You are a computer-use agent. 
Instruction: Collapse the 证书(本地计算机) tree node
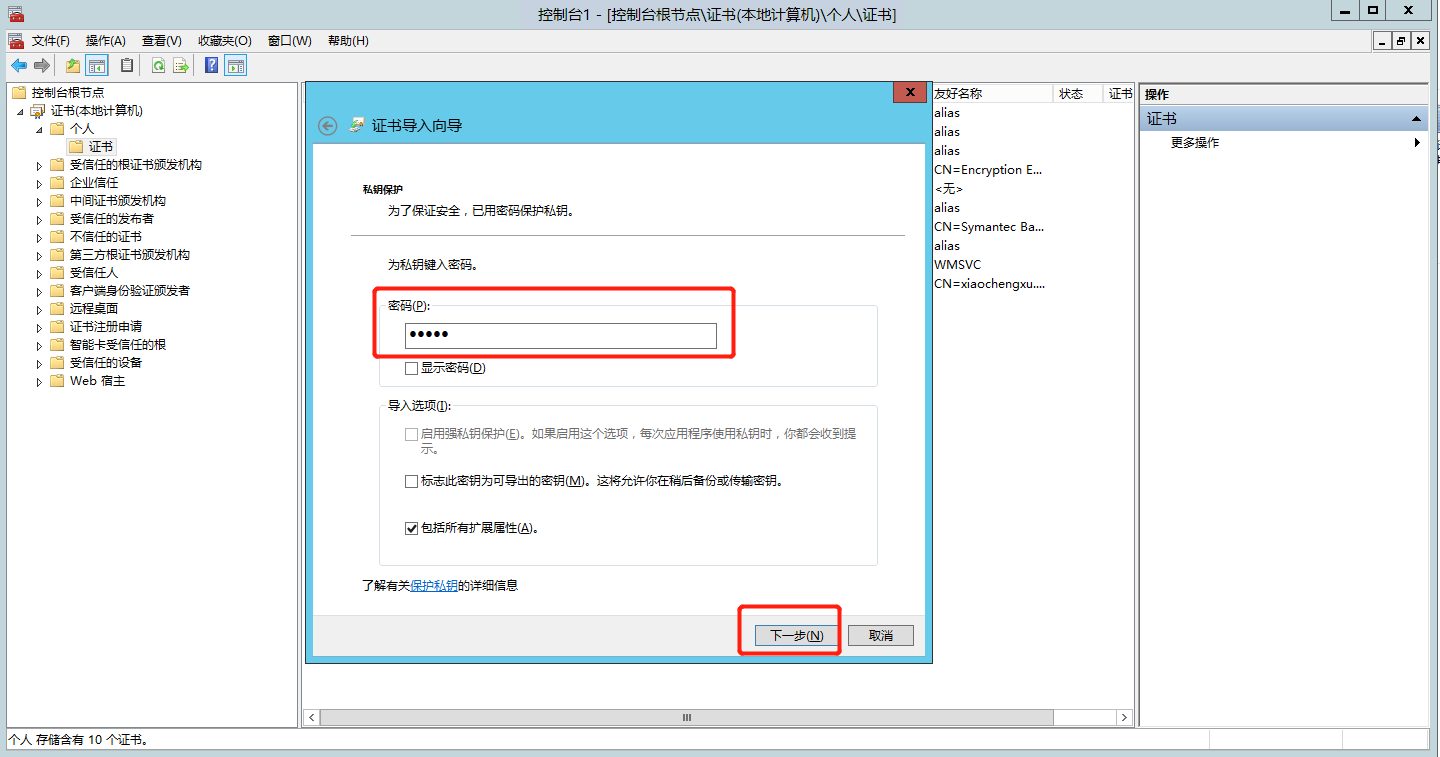[22, 111]
